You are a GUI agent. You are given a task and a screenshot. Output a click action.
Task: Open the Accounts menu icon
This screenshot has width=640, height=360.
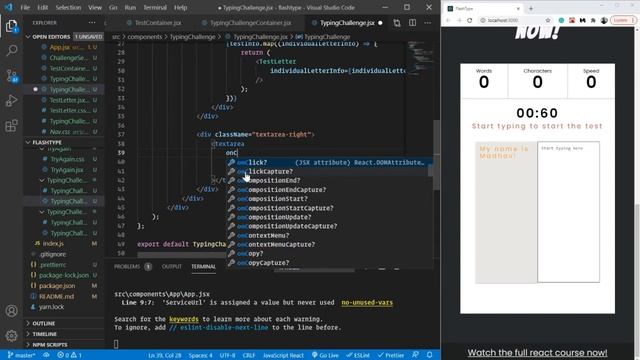(x=11, y=311)
